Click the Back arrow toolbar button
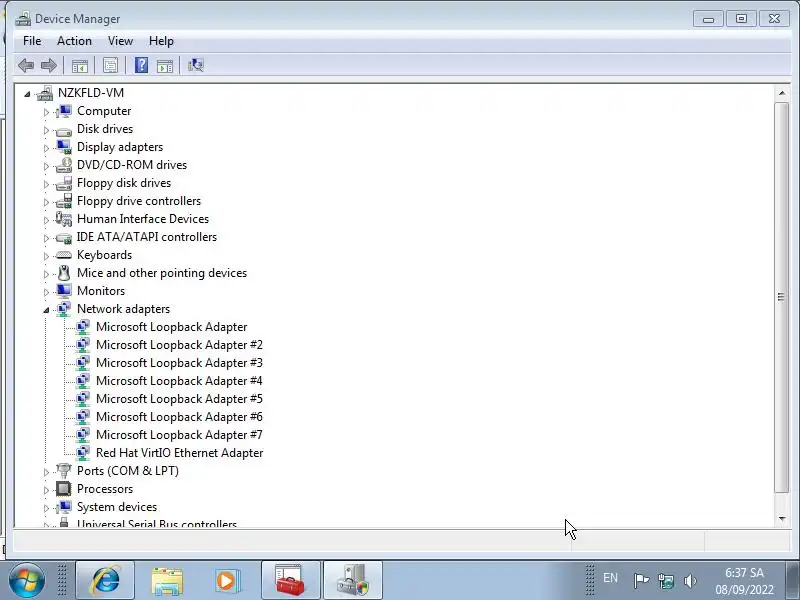Image resolution: width=800 pixels, height=600 pixels. pyautogui.click(x=26, y=65)
